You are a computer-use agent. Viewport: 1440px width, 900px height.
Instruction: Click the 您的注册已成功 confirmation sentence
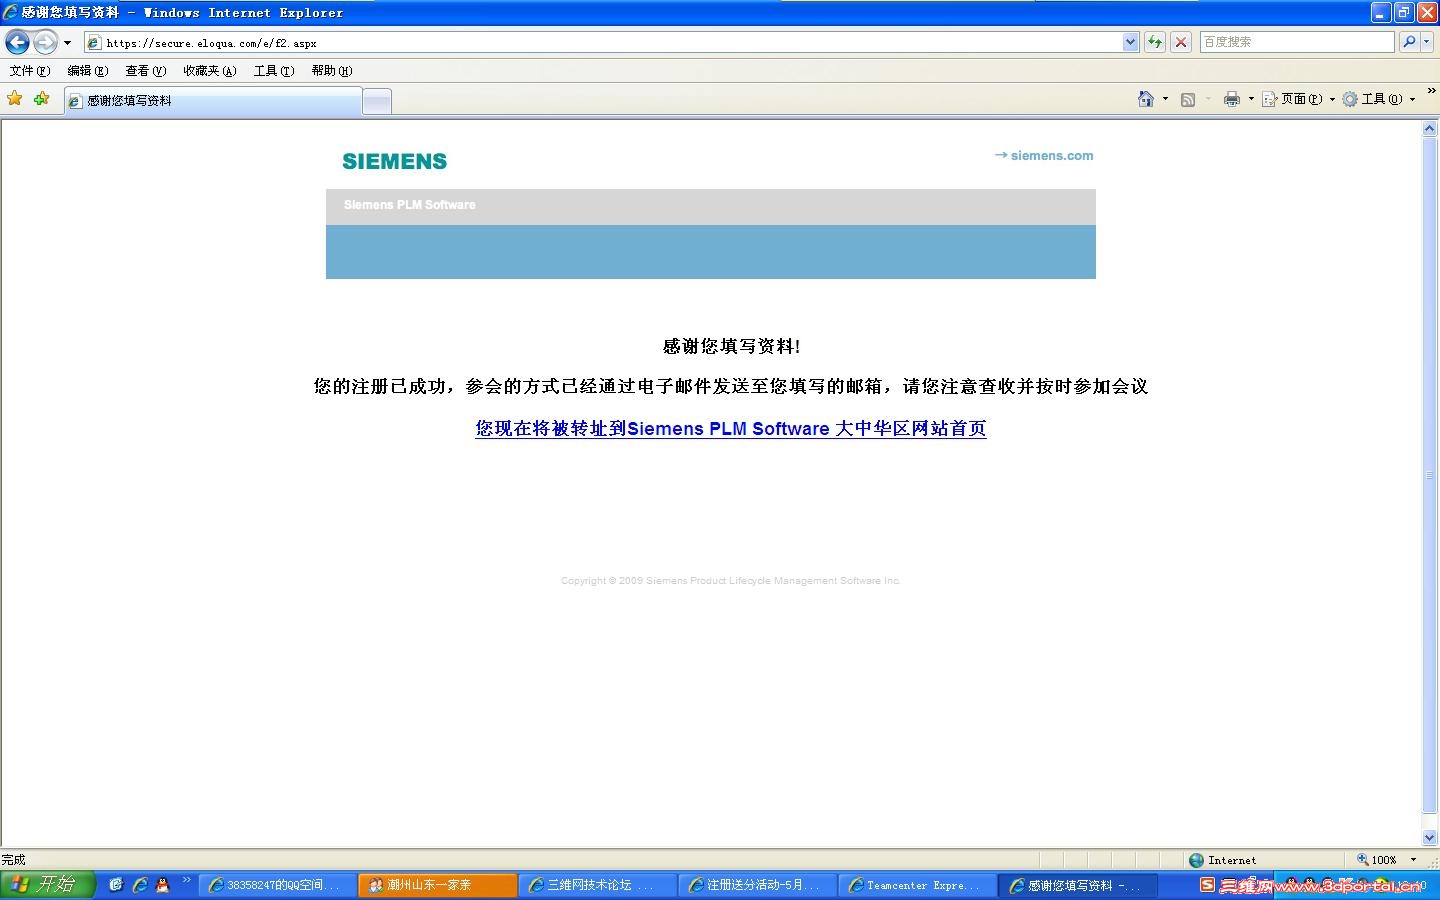731,386
